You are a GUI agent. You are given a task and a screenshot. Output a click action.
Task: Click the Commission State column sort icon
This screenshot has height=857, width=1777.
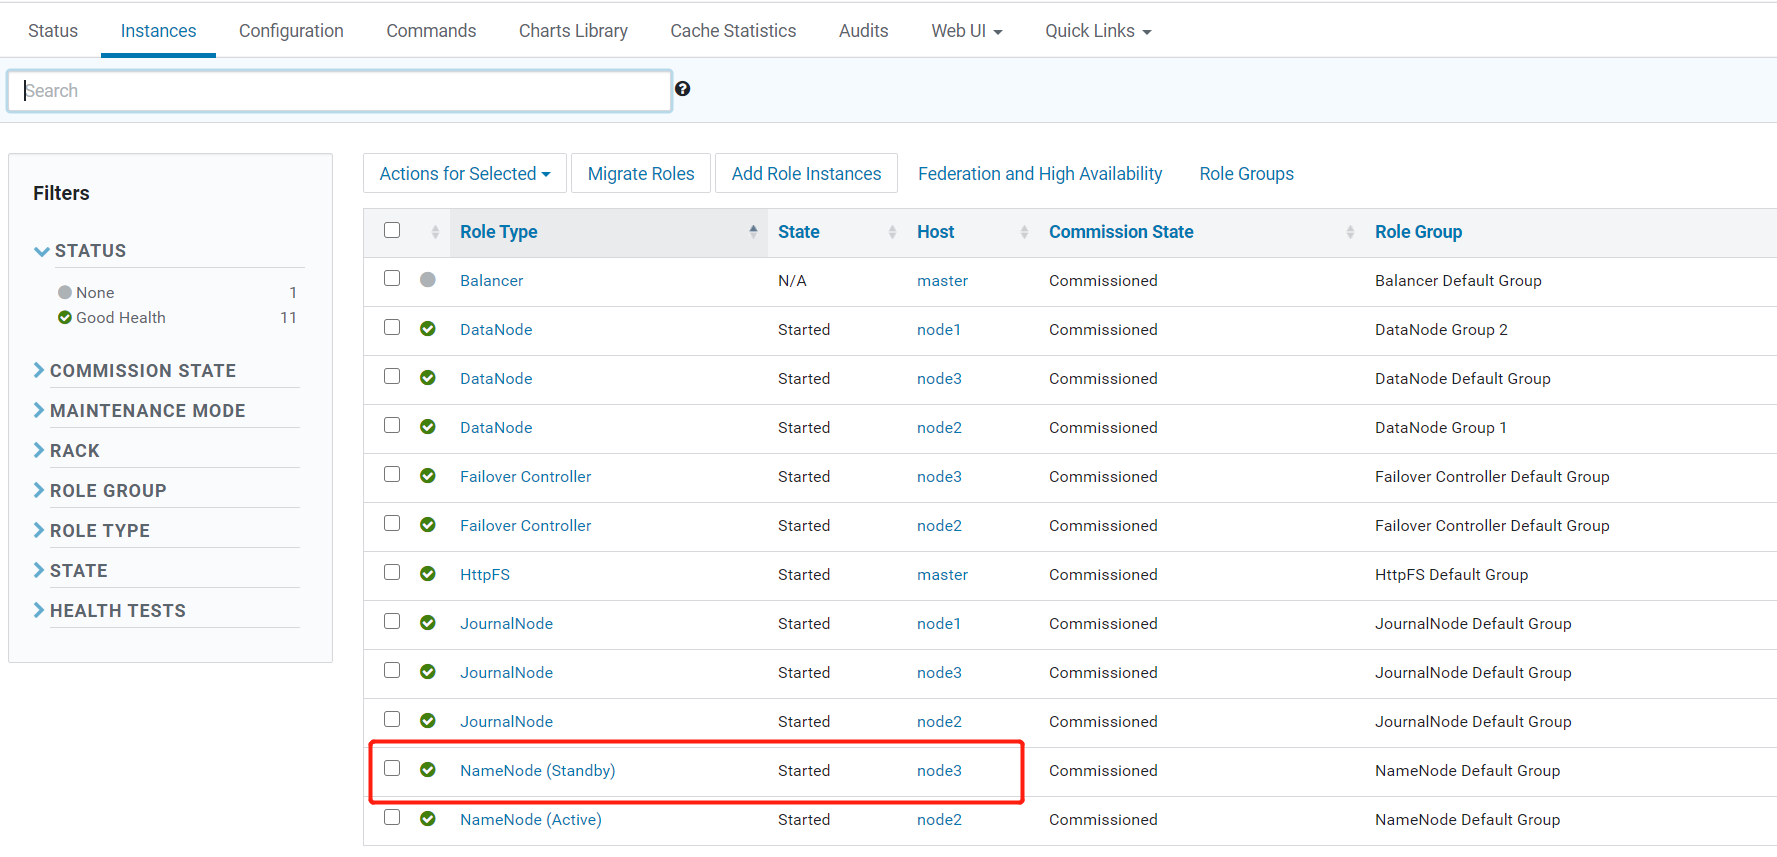tap(1350, 232)
